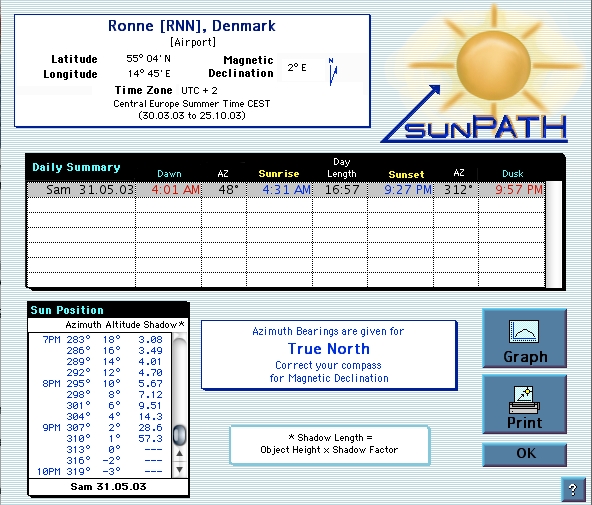Click the Sunset column header
Viewport: 592px width, 505px height.
click(x=406, y=174)
